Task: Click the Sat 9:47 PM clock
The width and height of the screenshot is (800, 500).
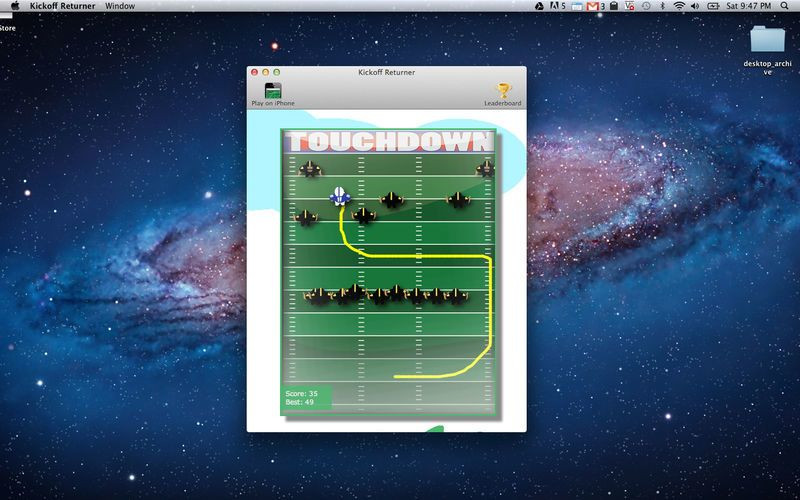Action: [748, 6]
